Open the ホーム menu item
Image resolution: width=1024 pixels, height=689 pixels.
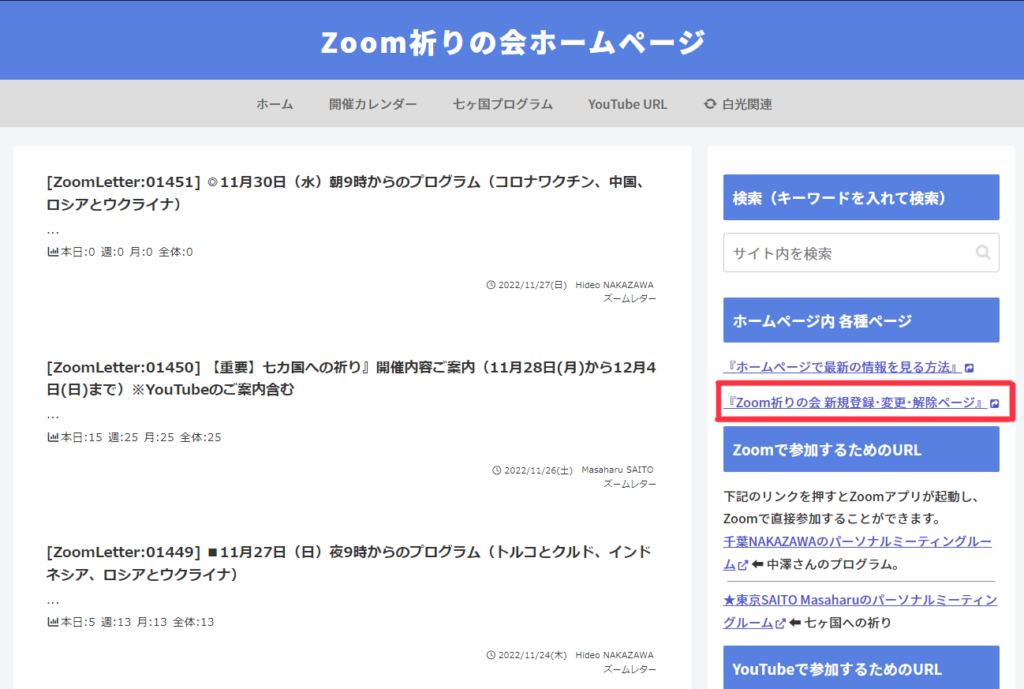pyautogui.click(x=274, y=104)
